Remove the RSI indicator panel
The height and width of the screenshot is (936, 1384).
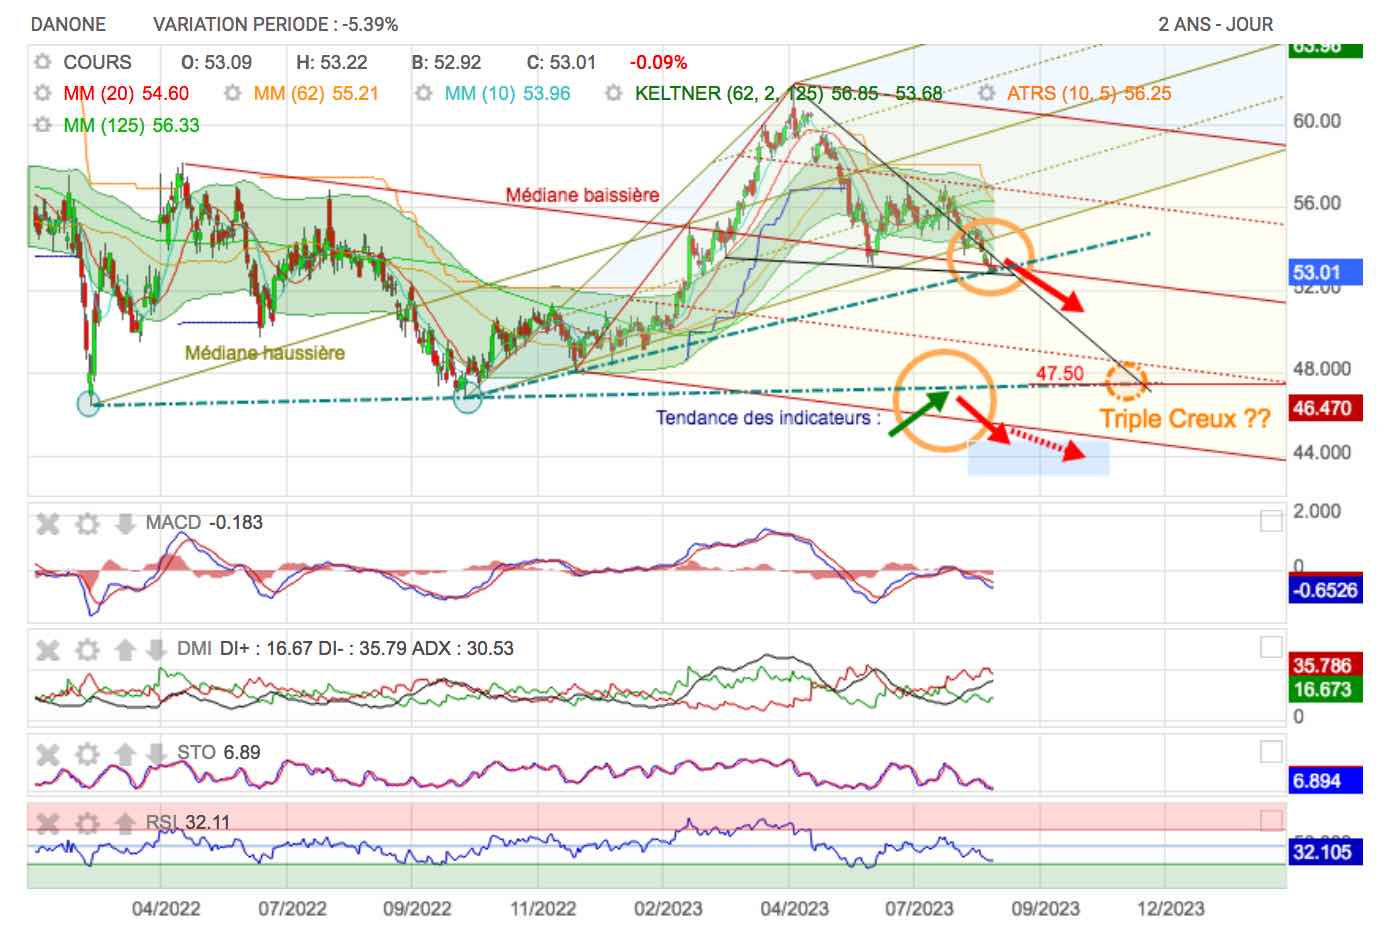click(48, 823)
